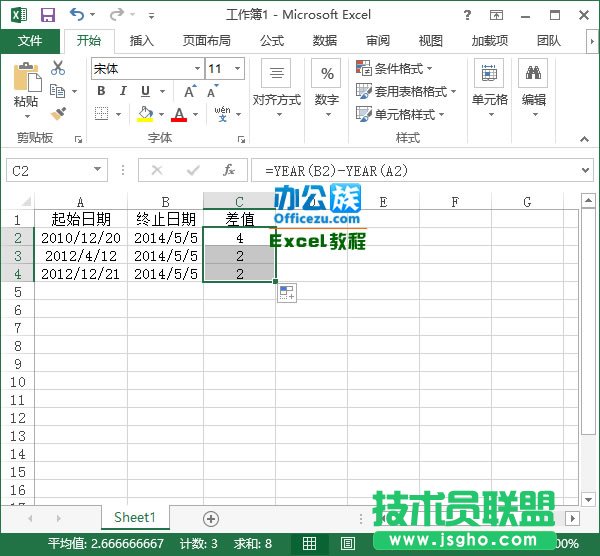Image resolution: width=600 pixels, height=556 pixels.
Task: Click the cell borders icon
Action: coord(101,114)
